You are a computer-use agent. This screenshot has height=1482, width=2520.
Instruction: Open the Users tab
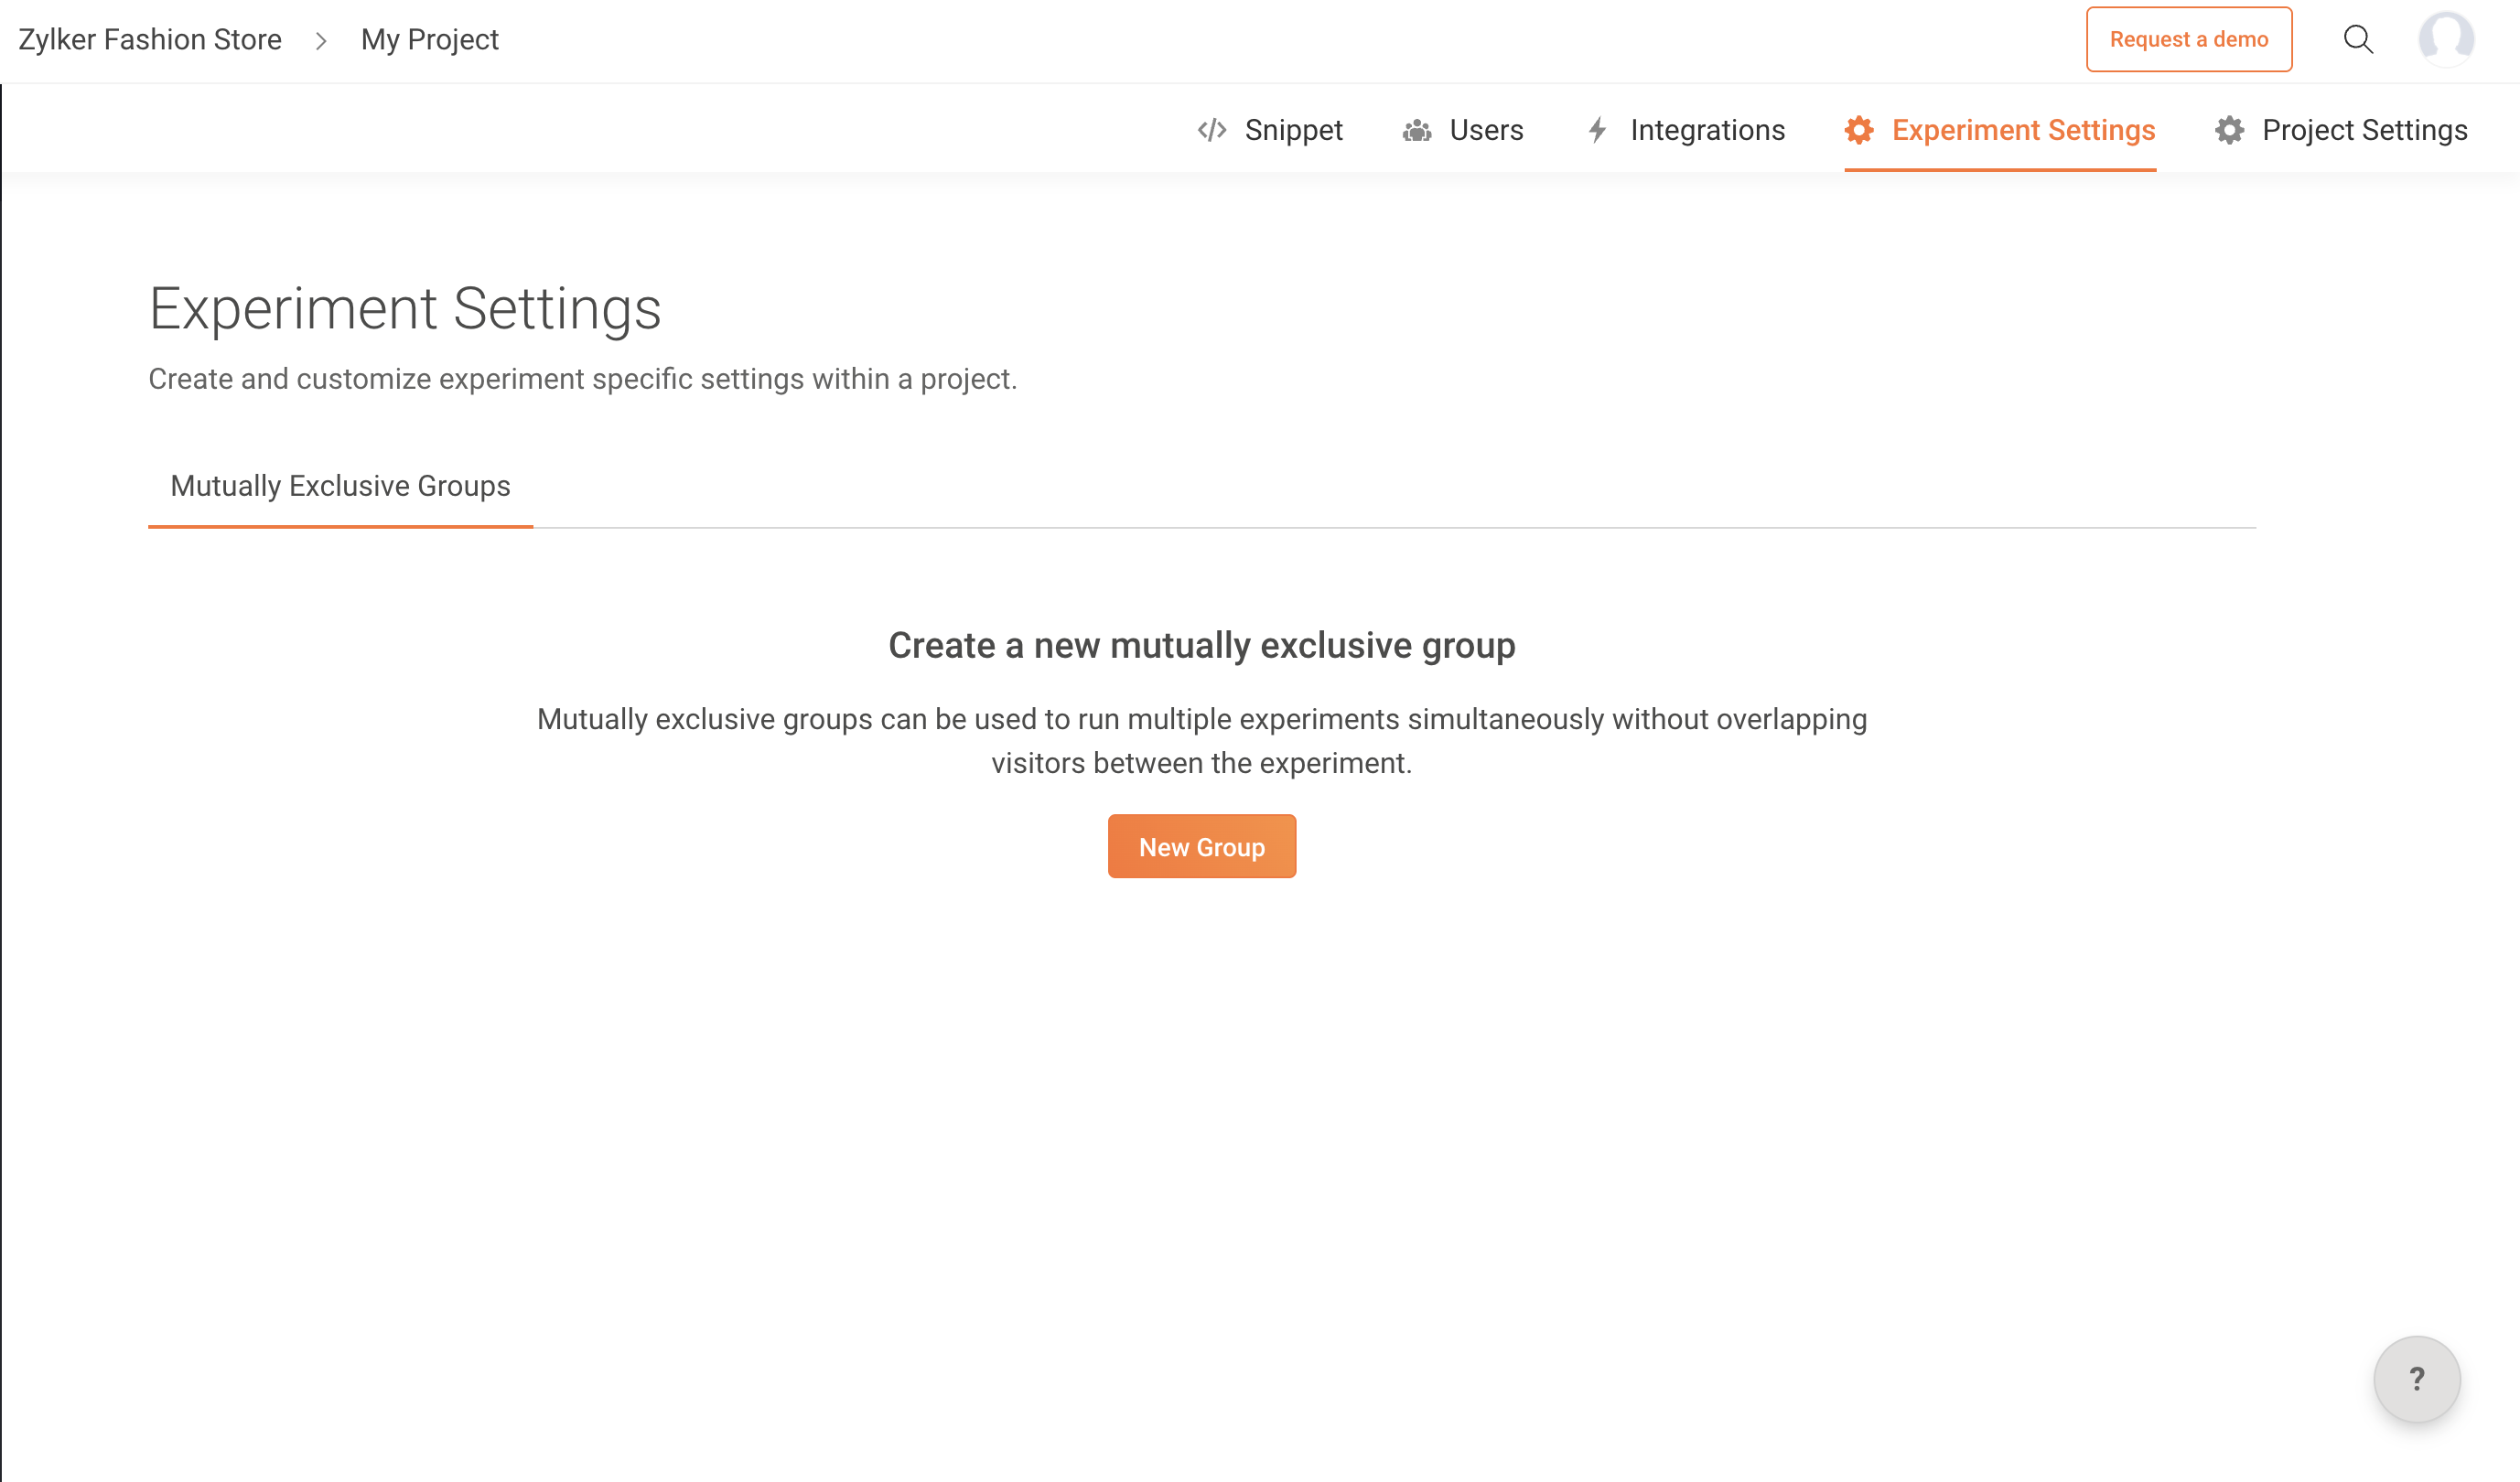pyautogui.click(x=1486, y=130)
